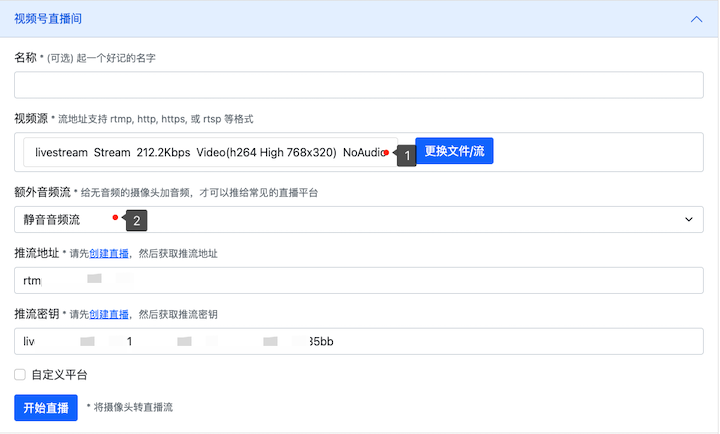Viewport: 720px width, 434px height.
Task: Click the 视频号直播间 header title
Action: pos(55,18)
